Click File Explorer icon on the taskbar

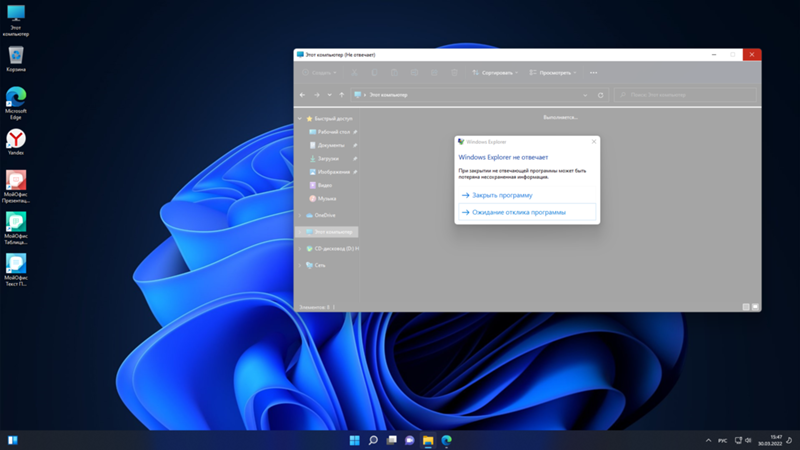[428, 440]
